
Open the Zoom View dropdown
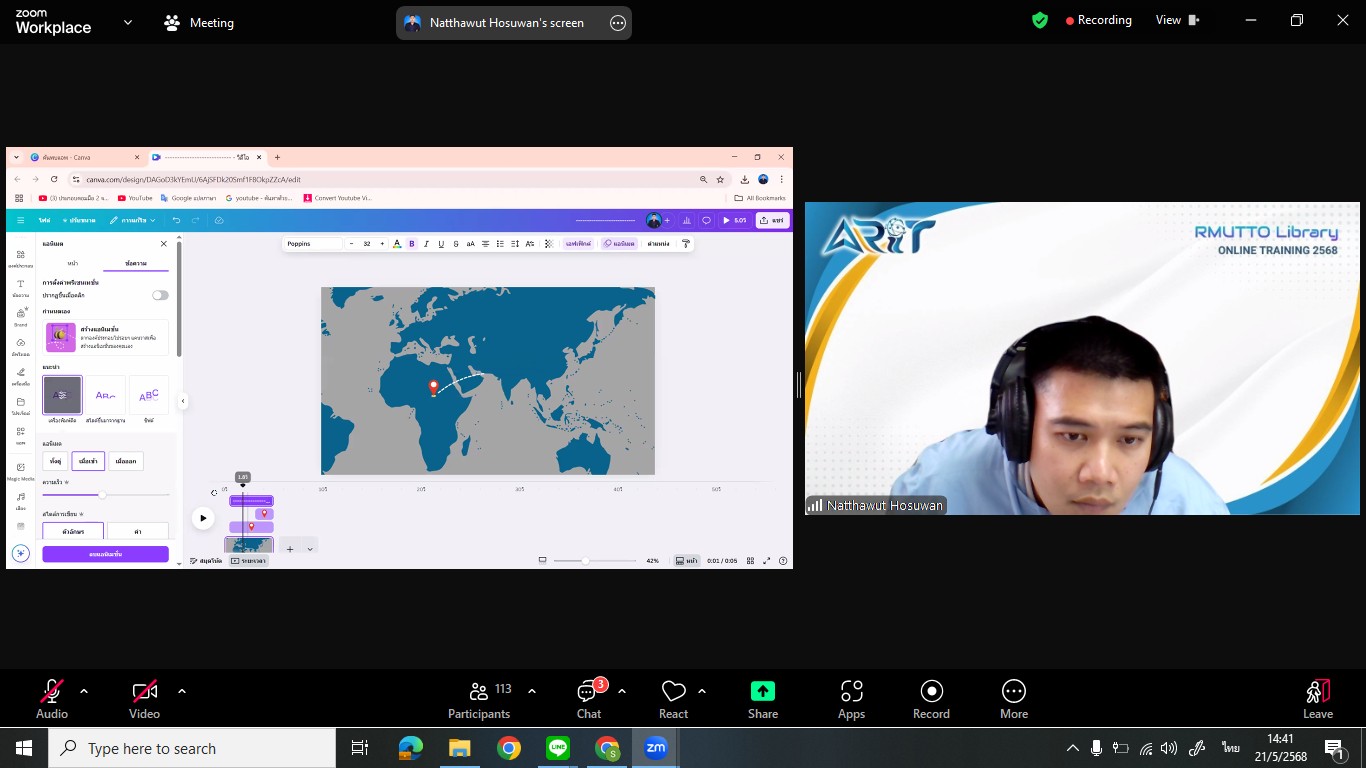[x=1177, y=20]
